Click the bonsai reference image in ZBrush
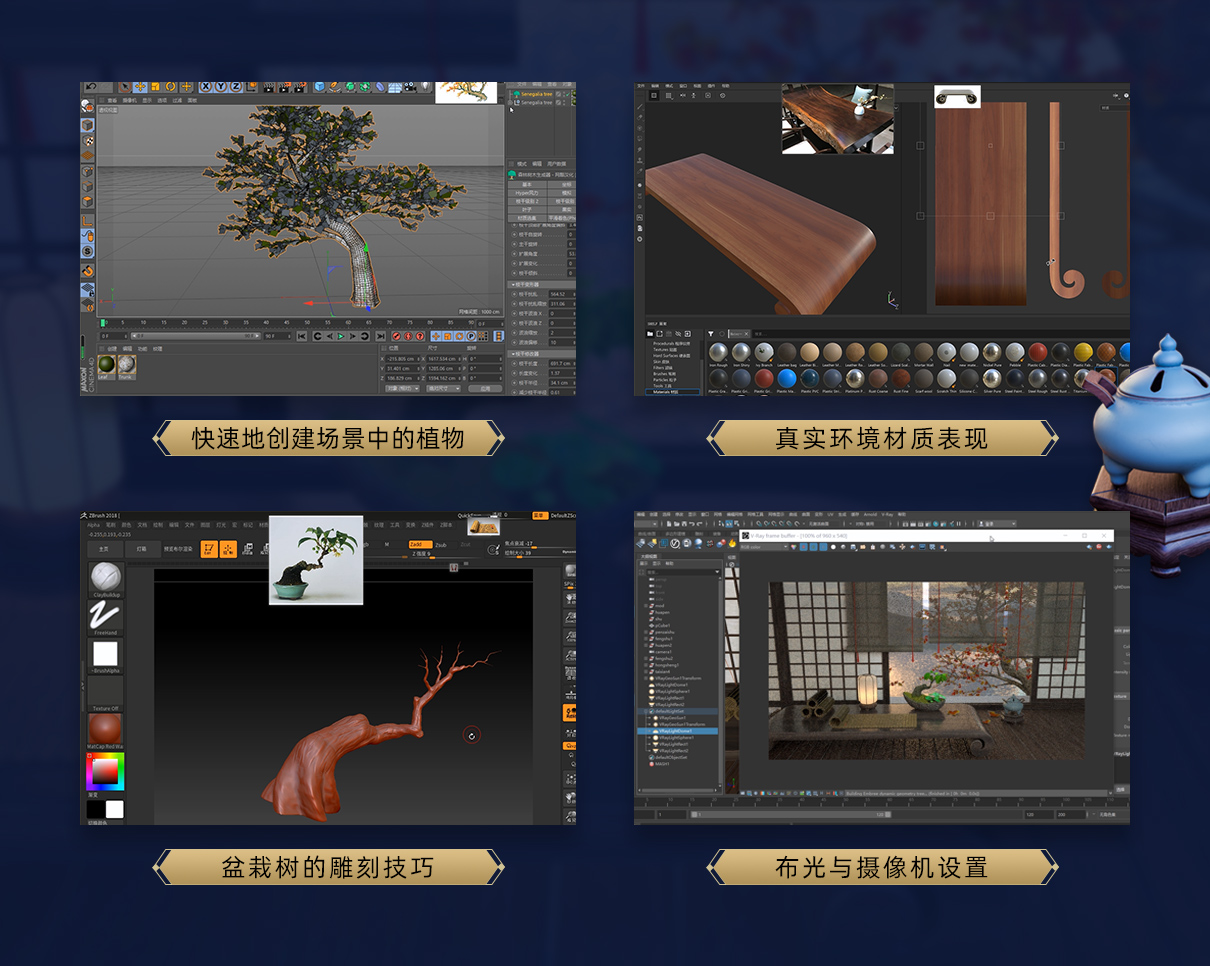 pos(316,560)
